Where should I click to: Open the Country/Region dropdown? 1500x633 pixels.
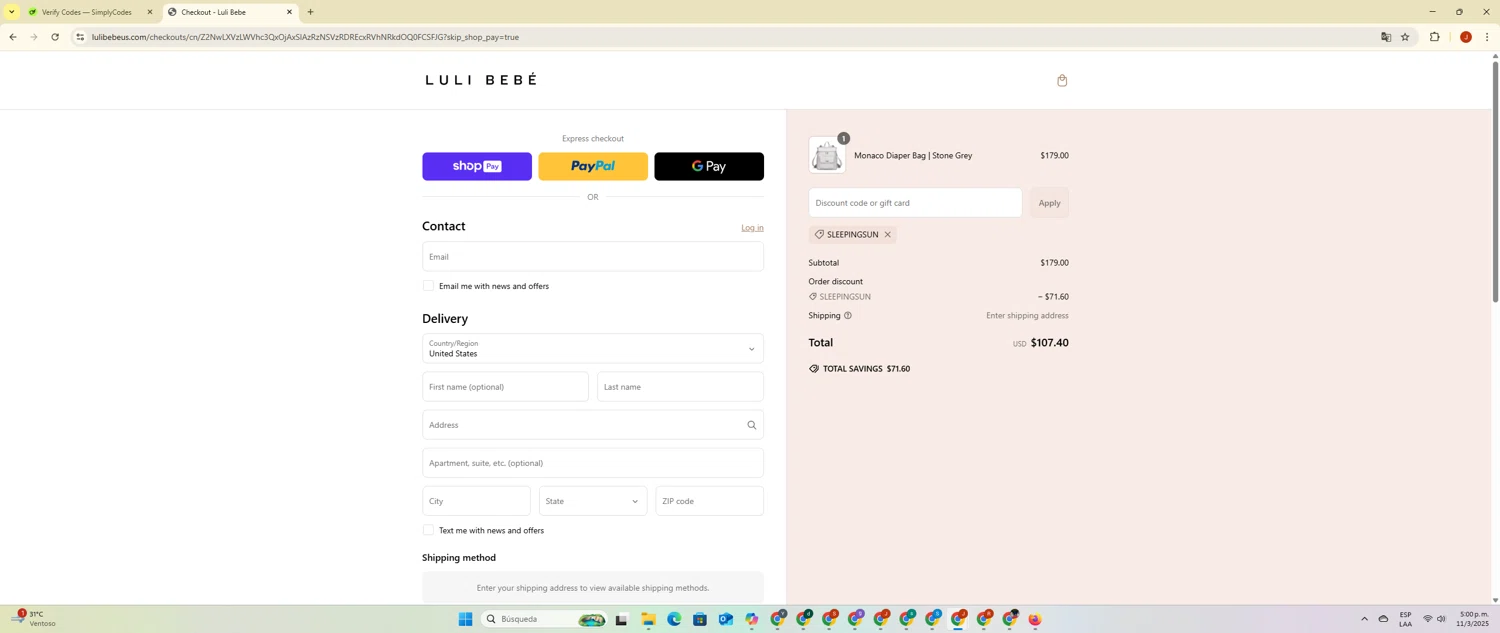pyautogui.click(x=593, y=349)
